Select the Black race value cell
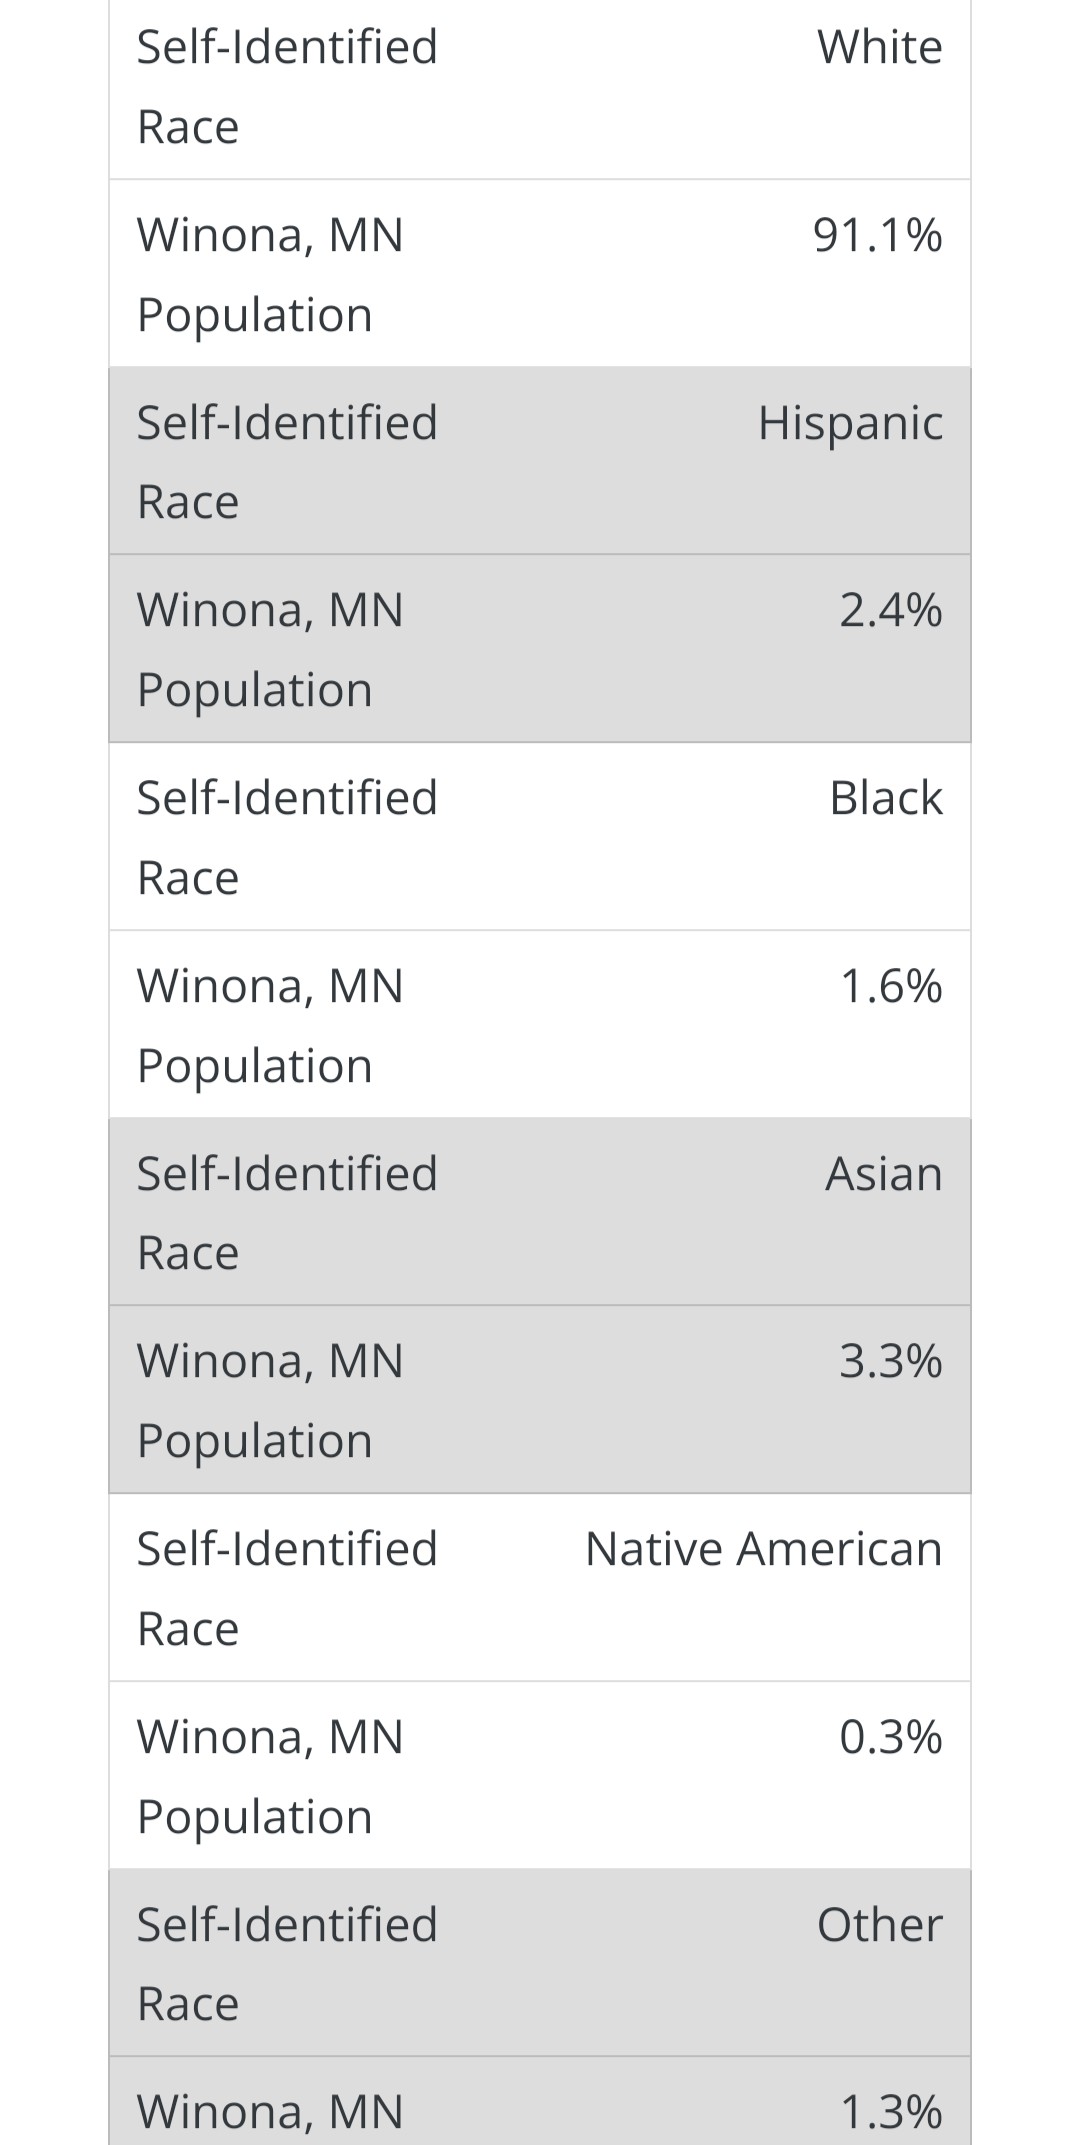The width and height of the screenshot is (1080, 2145). 885,798
